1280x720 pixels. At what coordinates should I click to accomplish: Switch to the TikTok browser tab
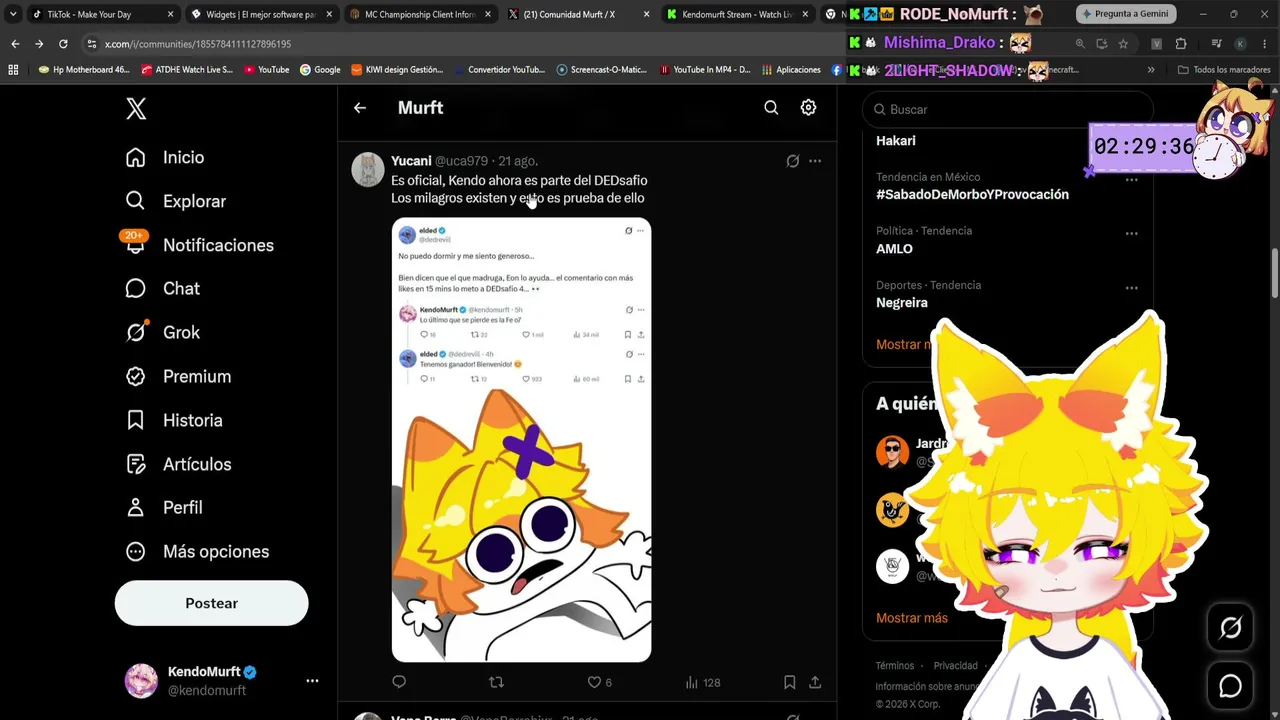[102, 15]
